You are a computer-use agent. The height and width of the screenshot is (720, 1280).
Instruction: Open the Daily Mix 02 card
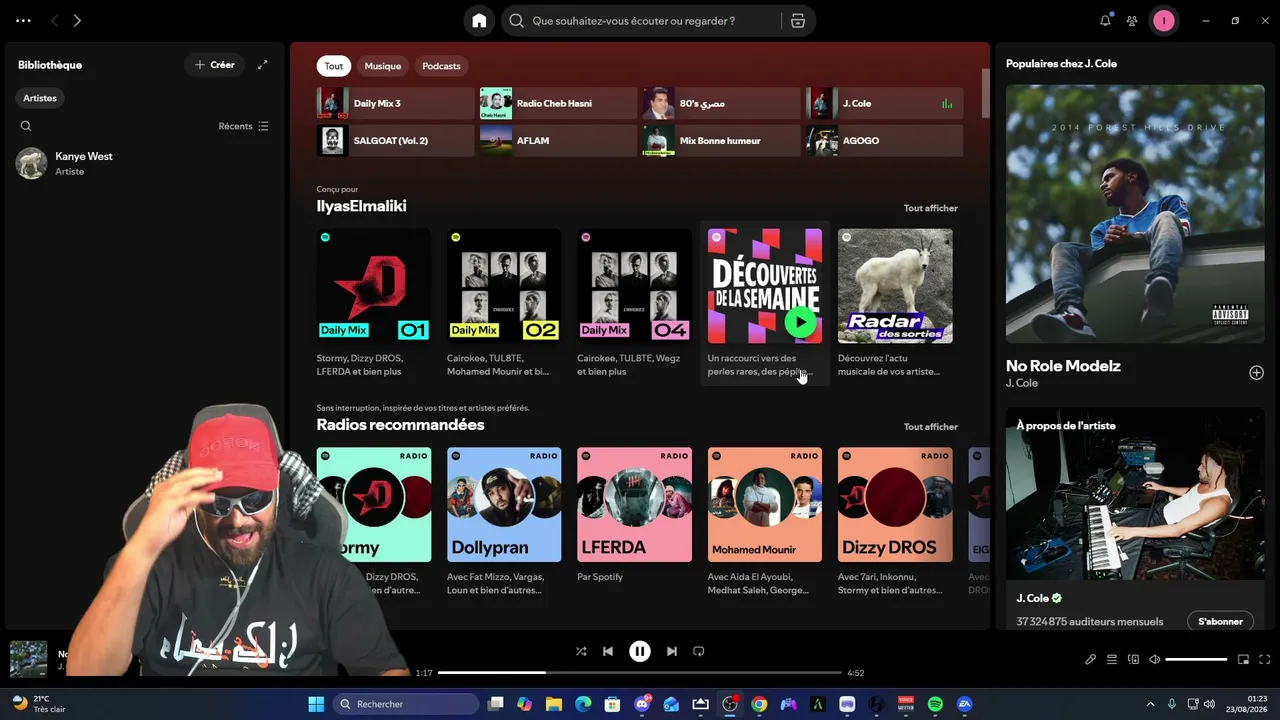coord(504,304)
